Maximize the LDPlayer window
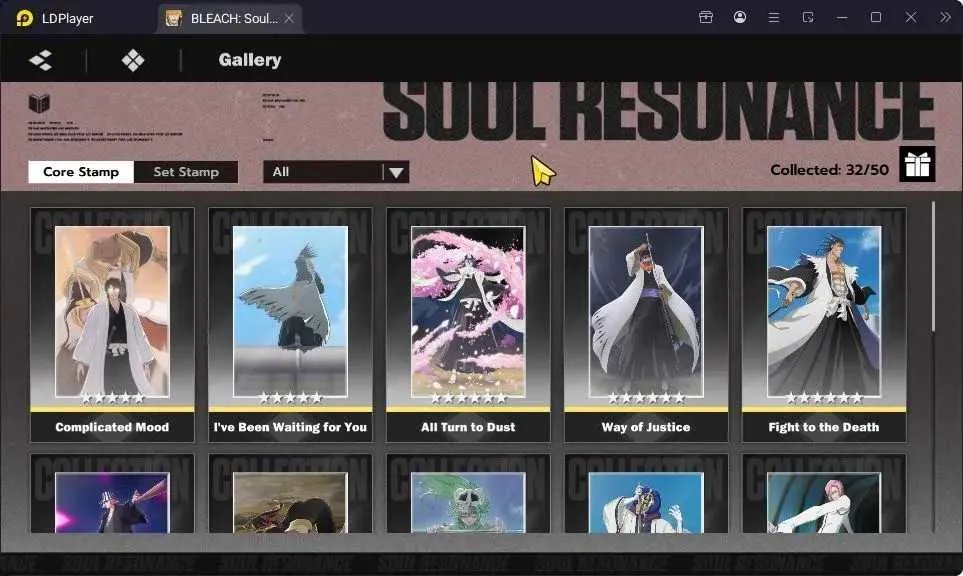This screenshot has height=576, width=963. tap(876, 17)
